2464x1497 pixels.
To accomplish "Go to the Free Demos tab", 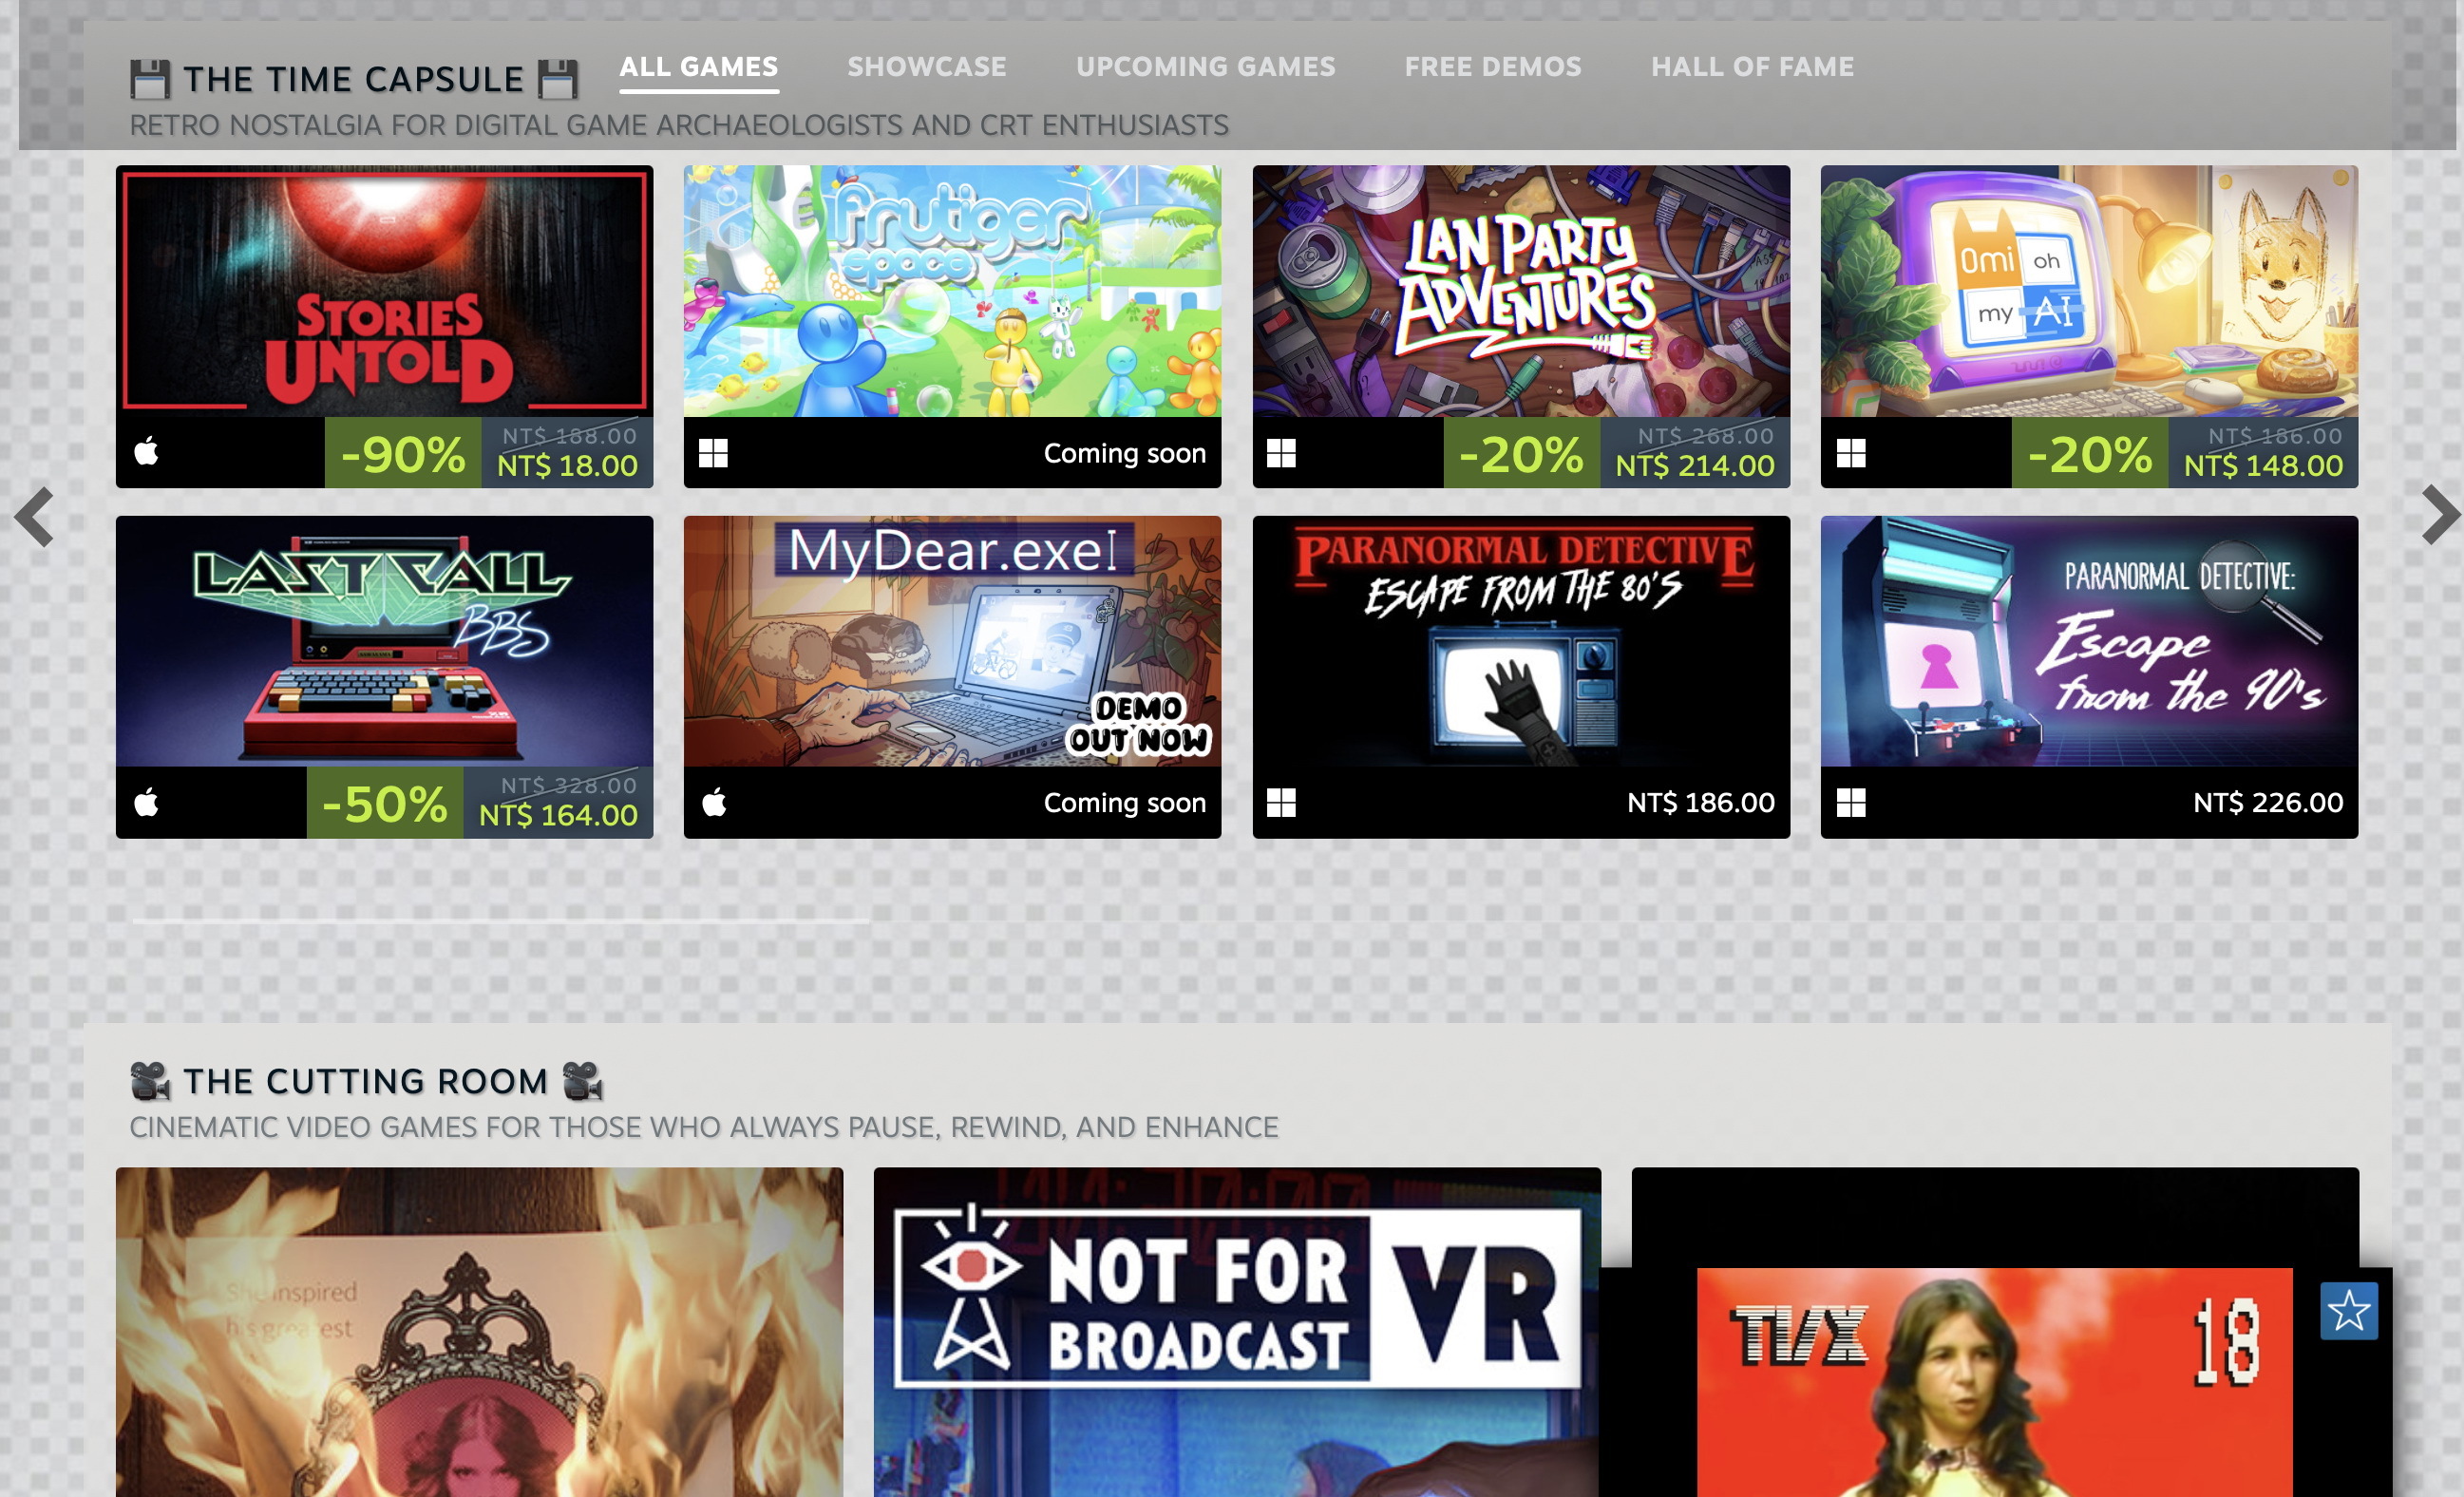I will coord(1493,67).
